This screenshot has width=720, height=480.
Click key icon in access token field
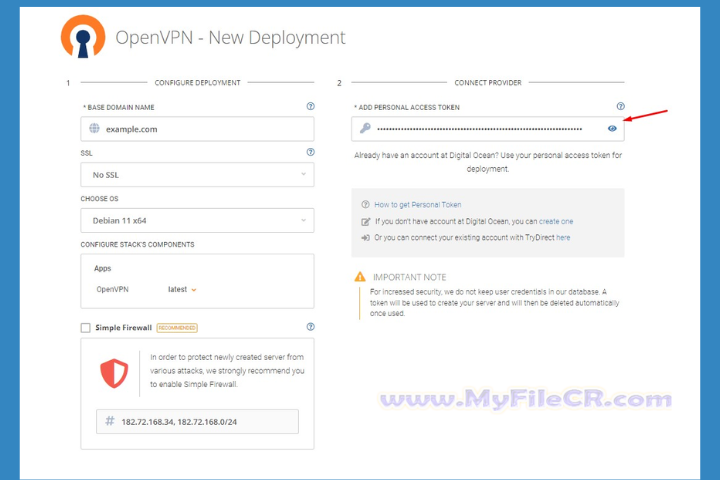[x=365, y=128]
